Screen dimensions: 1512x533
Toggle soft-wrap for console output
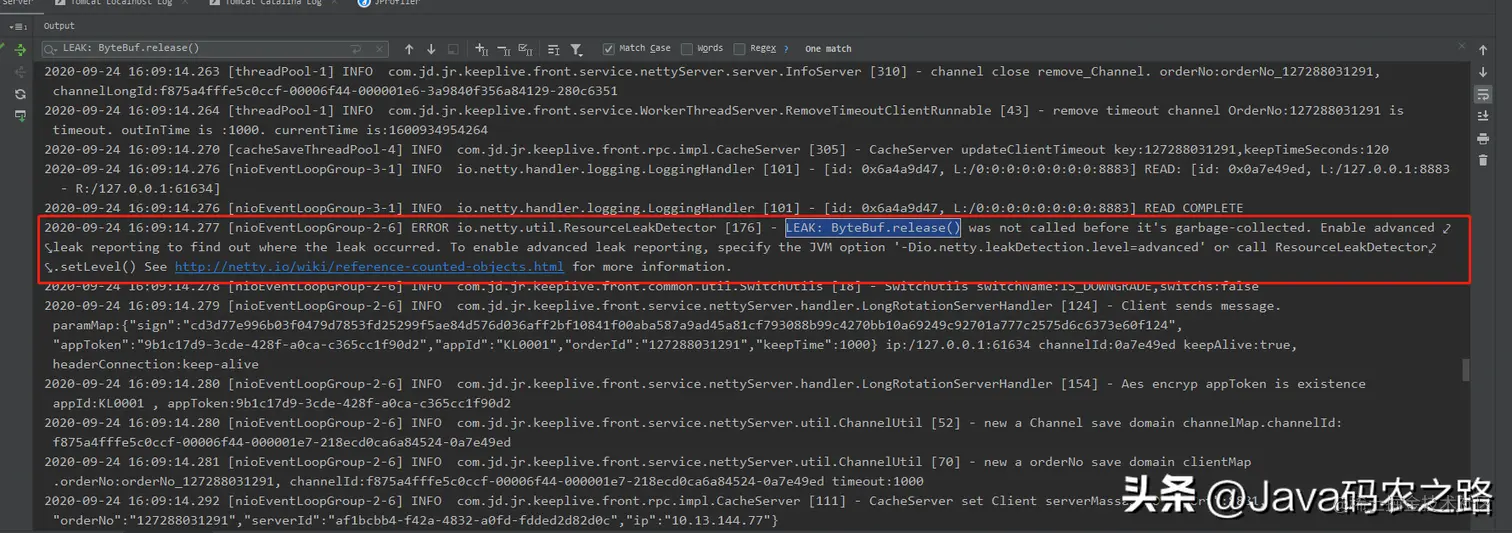(1483, 94)
